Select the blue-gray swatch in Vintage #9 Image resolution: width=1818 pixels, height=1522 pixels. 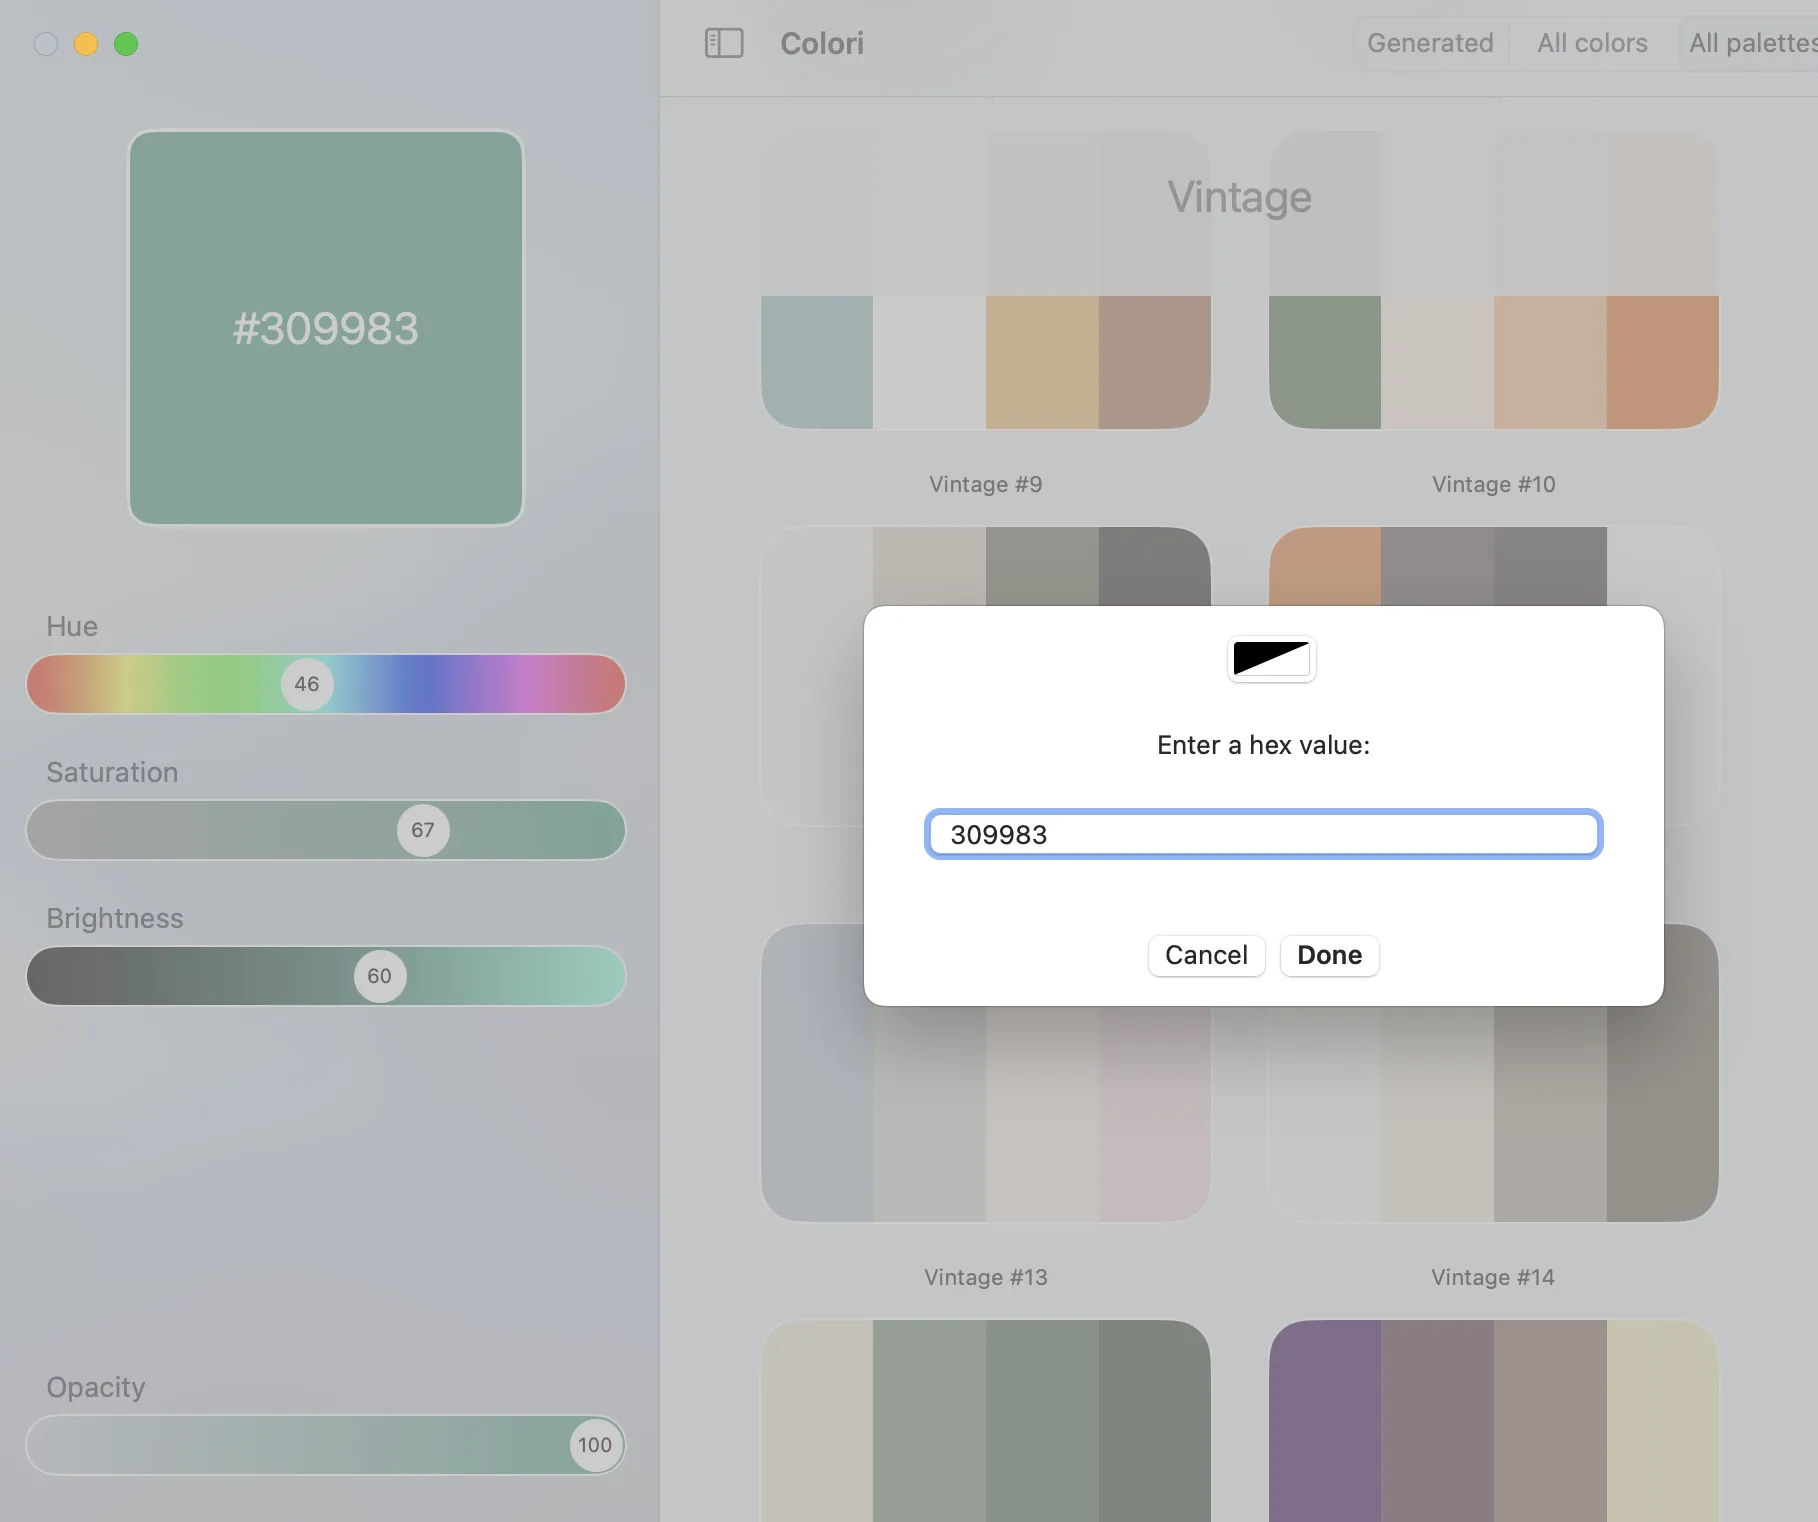(x=817, y=362)
